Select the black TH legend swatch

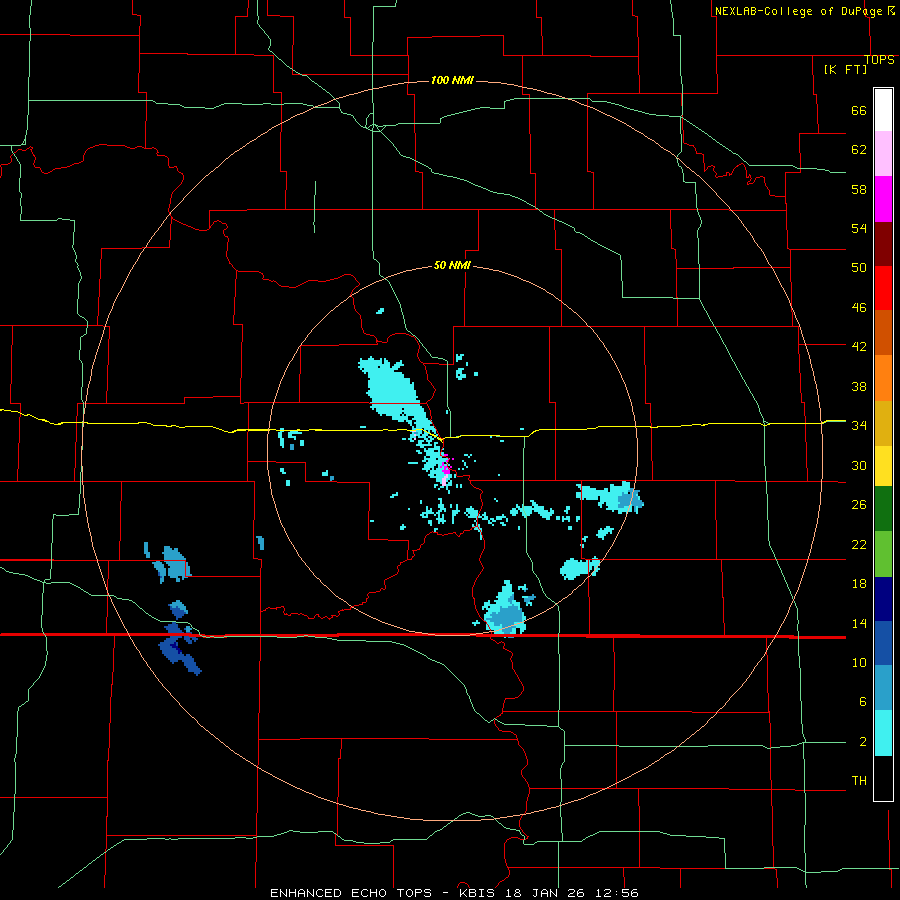point(883,778)
